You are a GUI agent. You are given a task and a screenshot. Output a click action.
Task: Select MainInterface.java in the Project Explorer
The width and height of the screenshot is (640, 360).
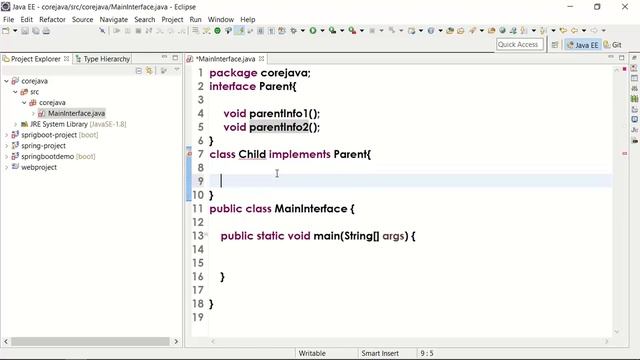click(x=76, y=113)
